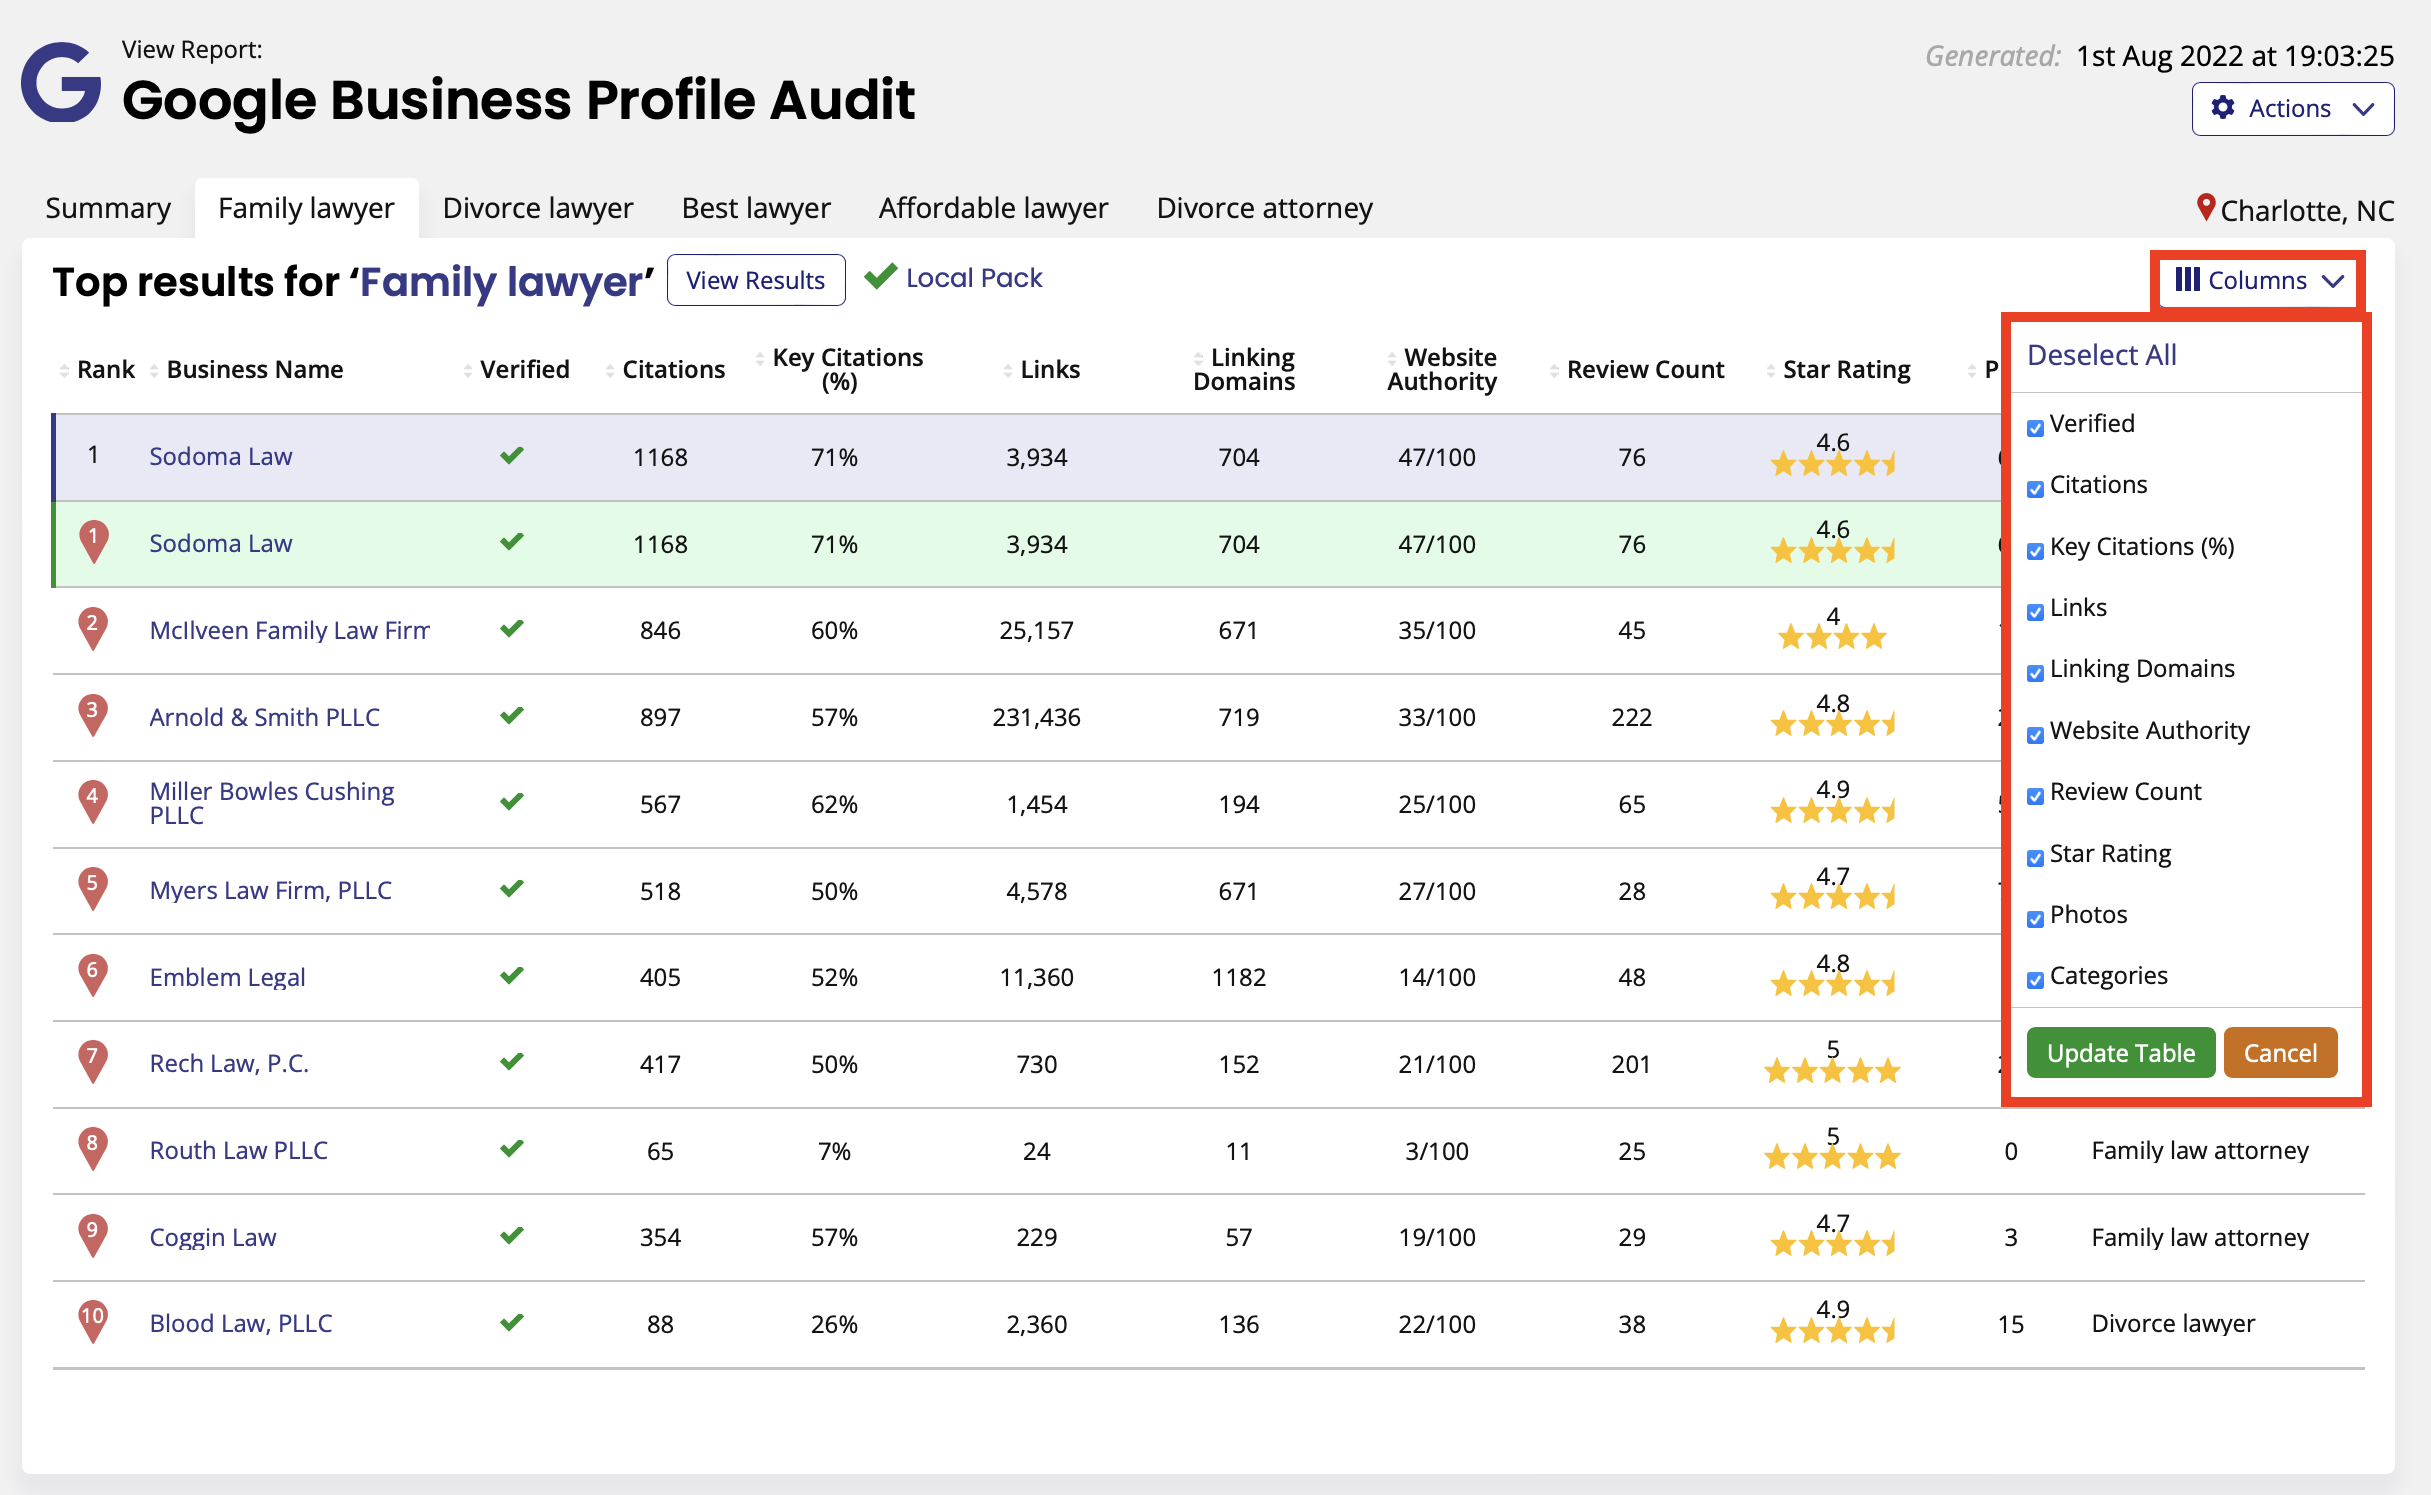Open the Actions dropdown menu

[2292, 109]
